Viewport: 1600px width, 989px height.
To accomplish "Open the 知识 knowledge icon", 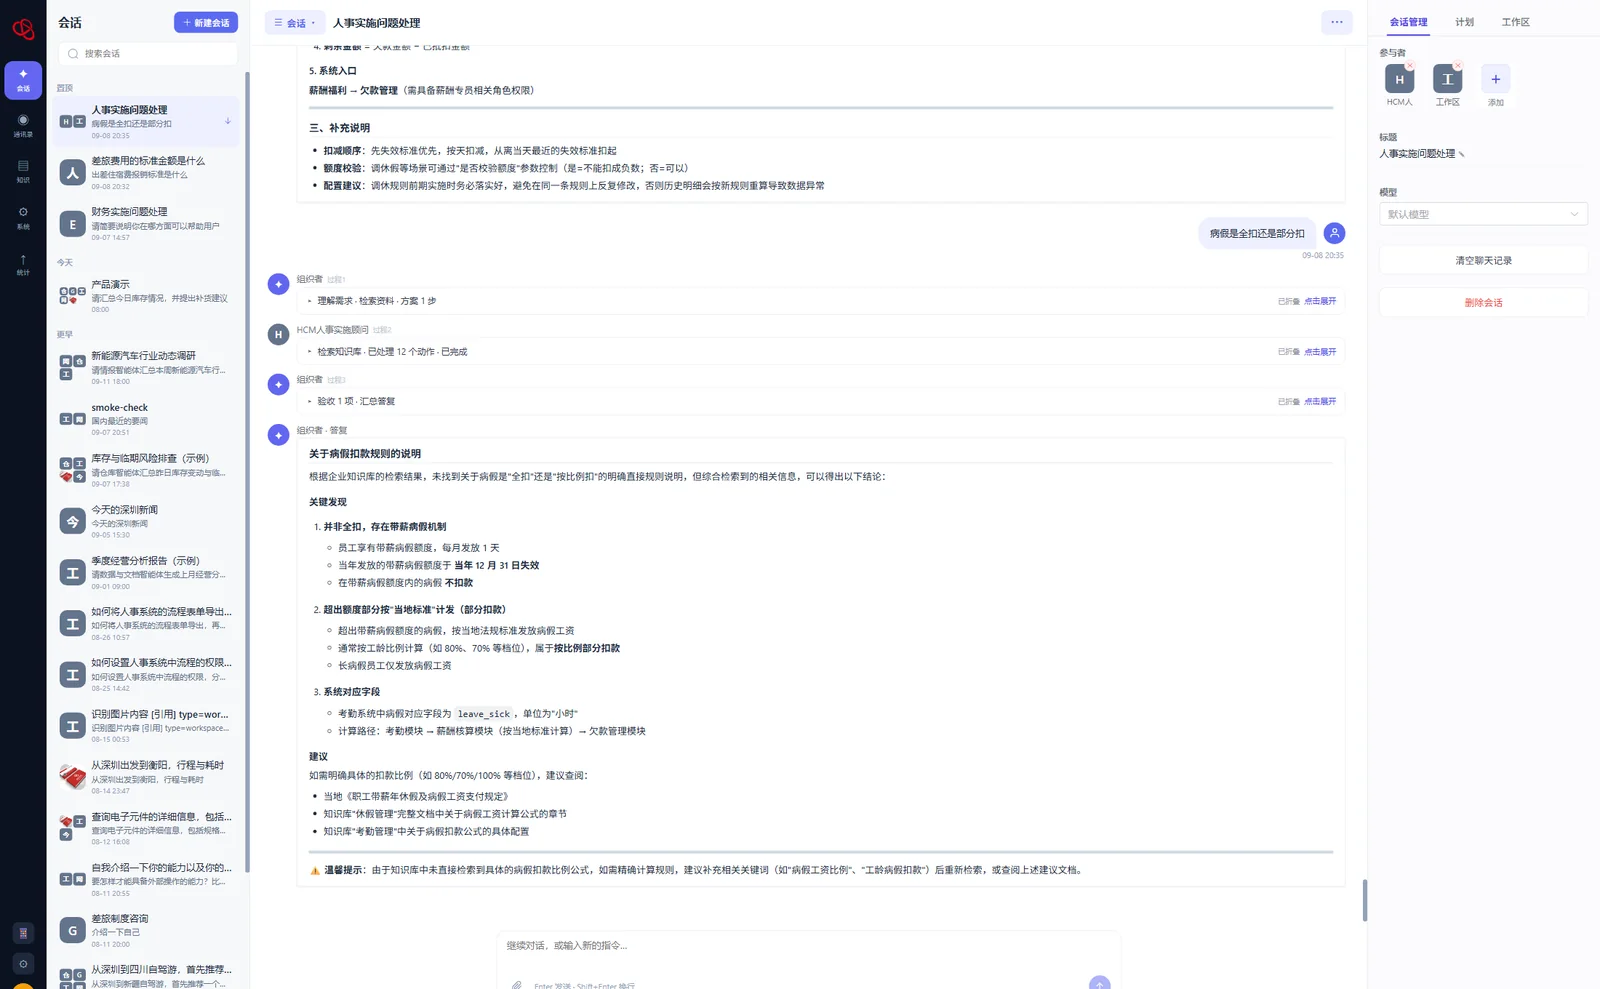I will click(23, 171).
